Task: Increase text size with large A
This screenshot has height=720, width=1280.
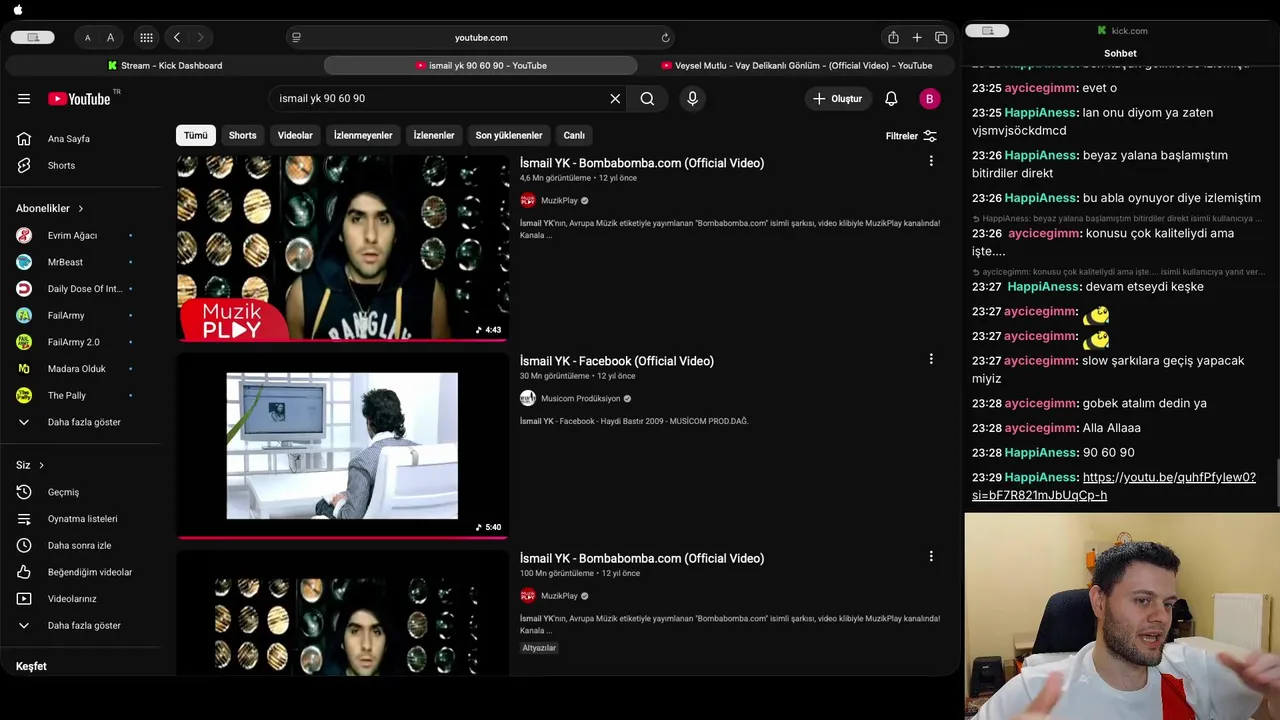Action: [110, 38]
